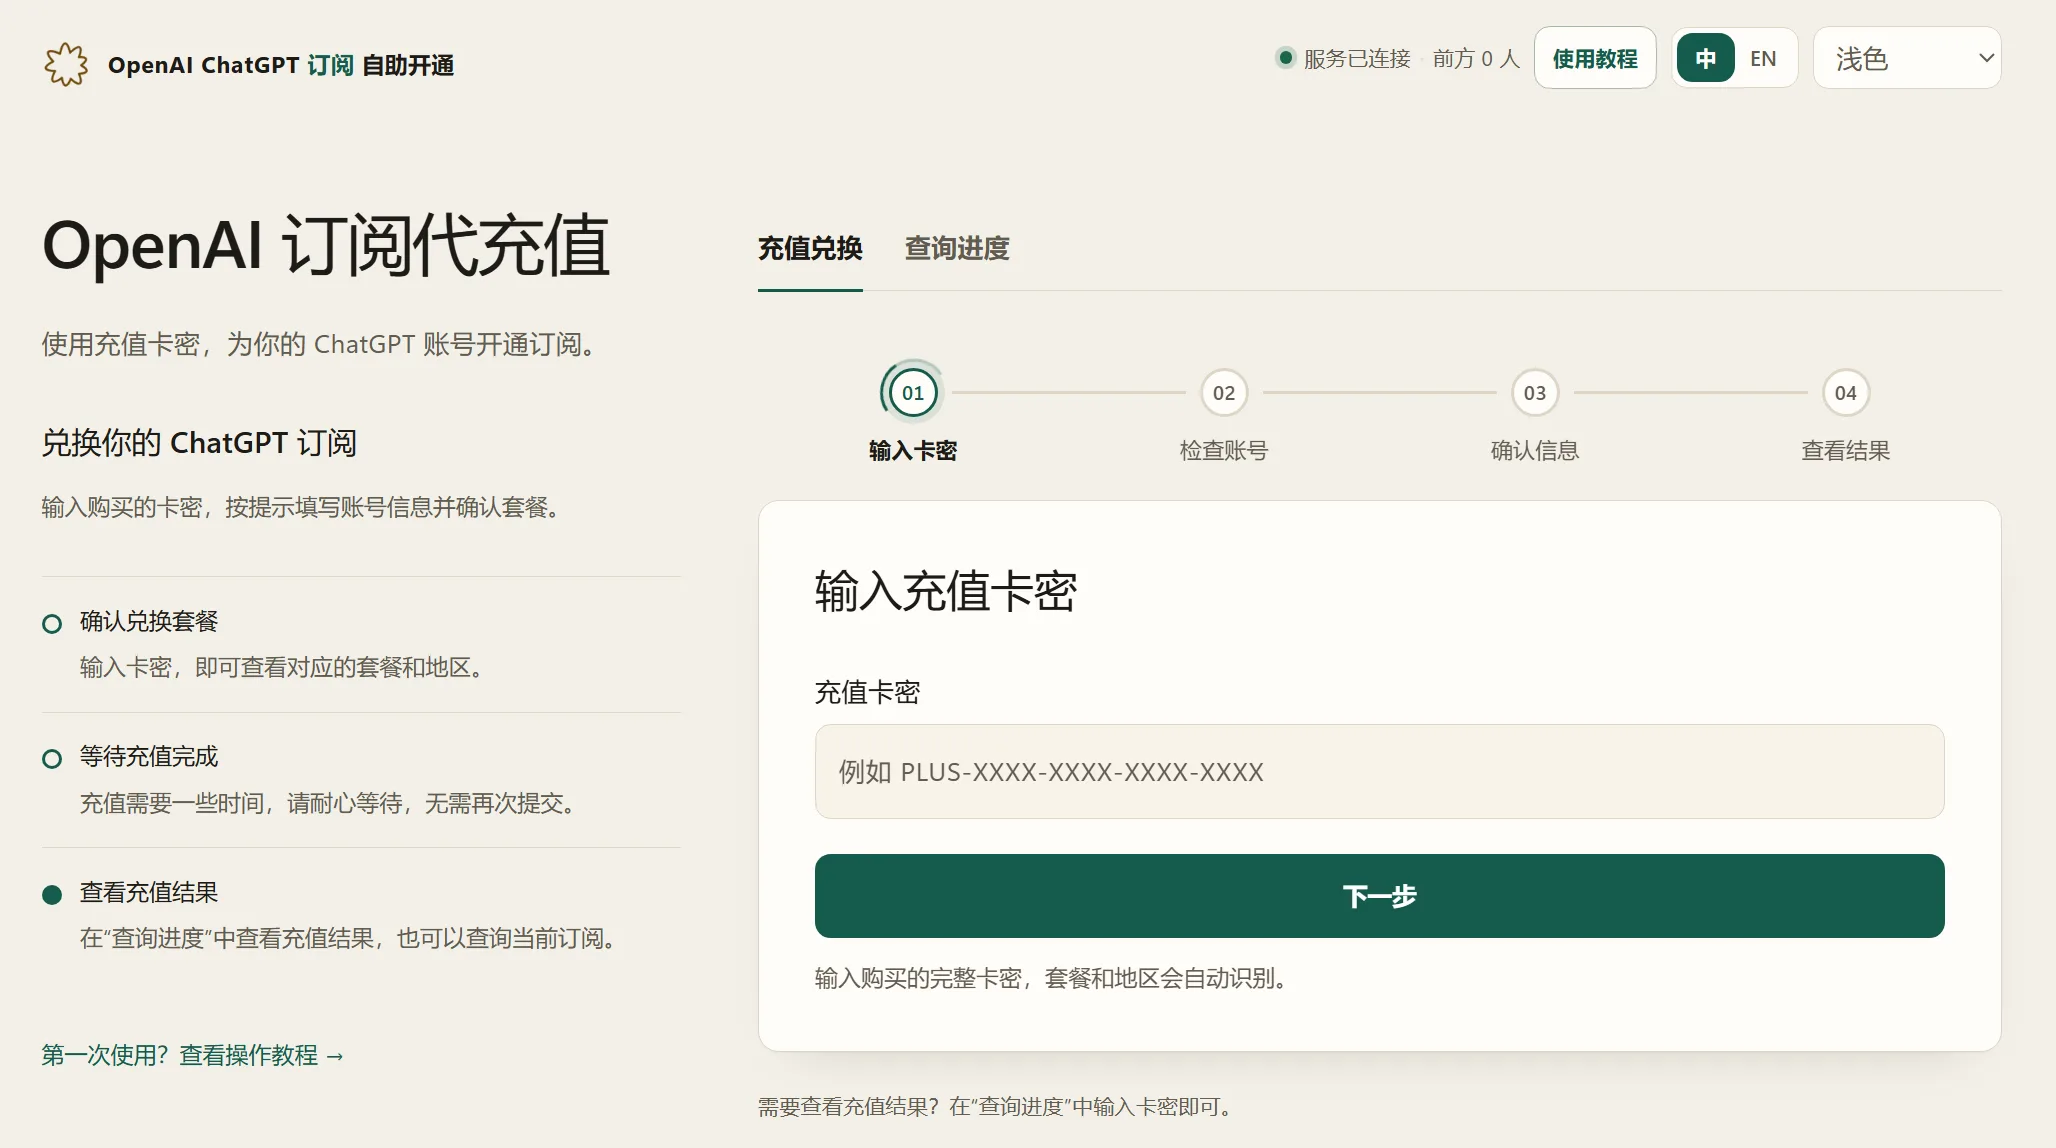The height and width of the screenshot is (1148, 2056).
Task: Switch to the 查询进度 tab
Action: [x=957, y=248]
